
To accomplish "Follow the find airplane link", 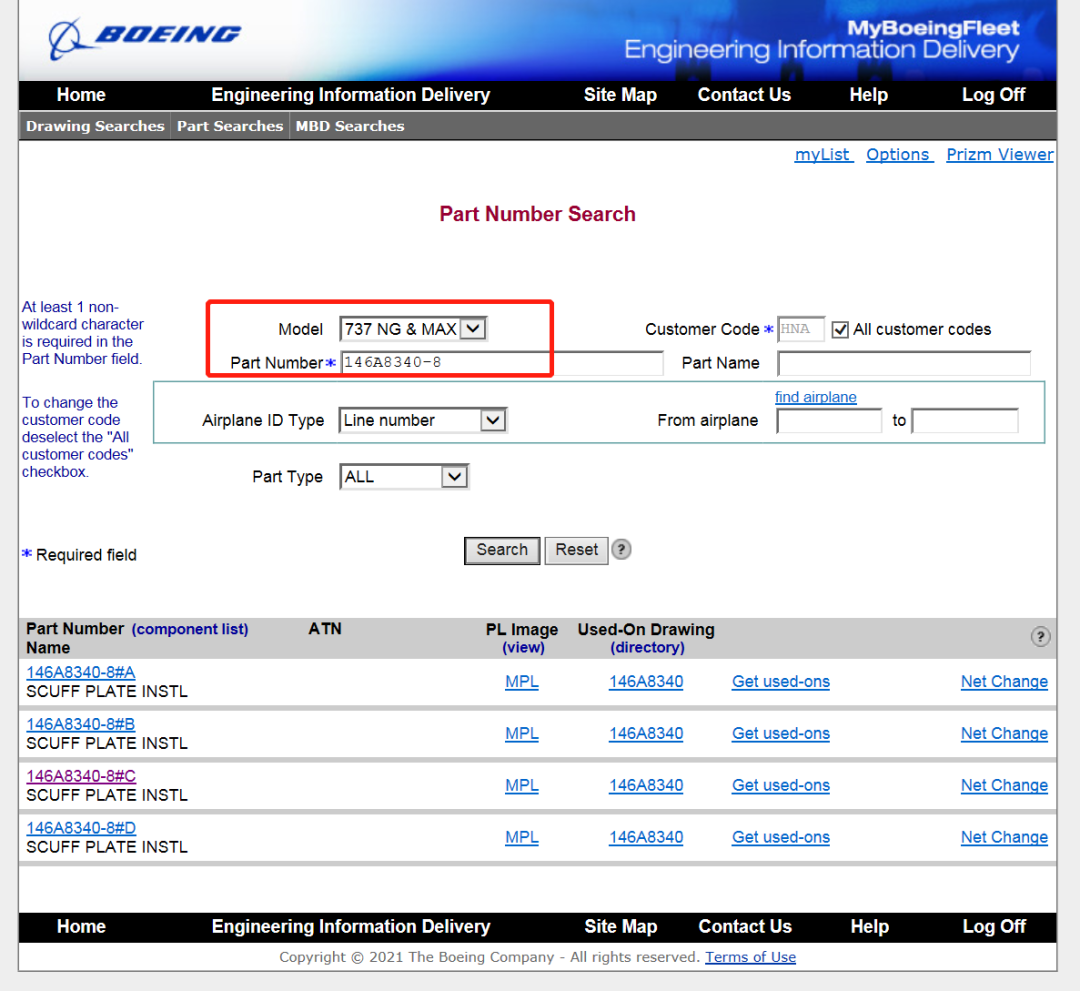I will tap(816, 397).
